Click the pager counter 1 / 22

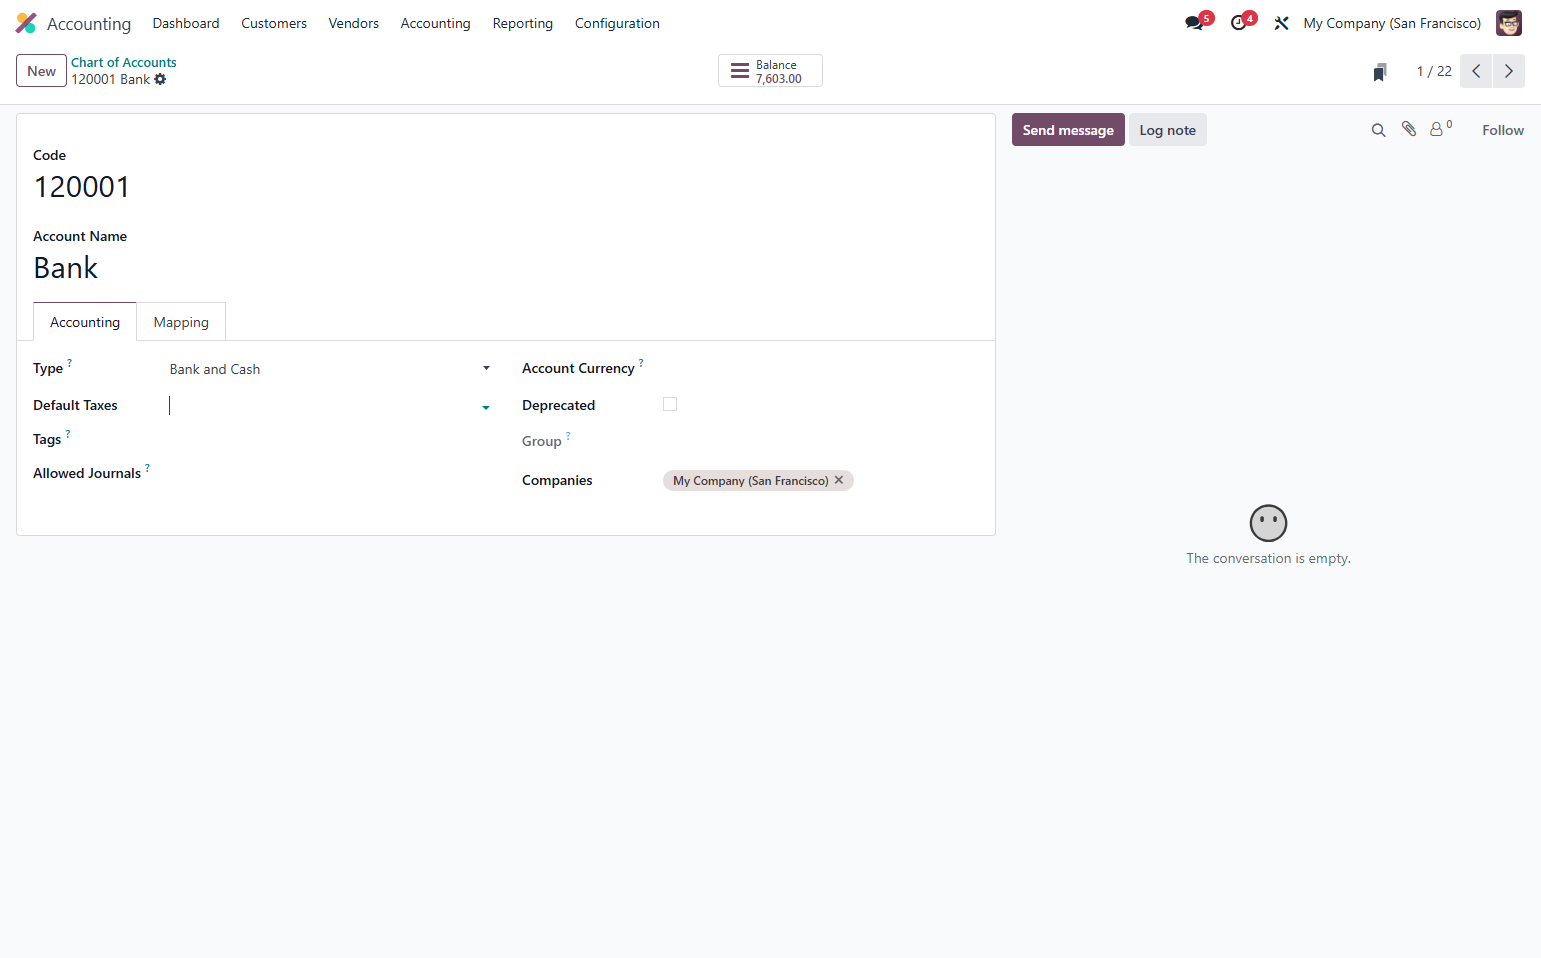pyautogui.click(x=1434, y=71)
